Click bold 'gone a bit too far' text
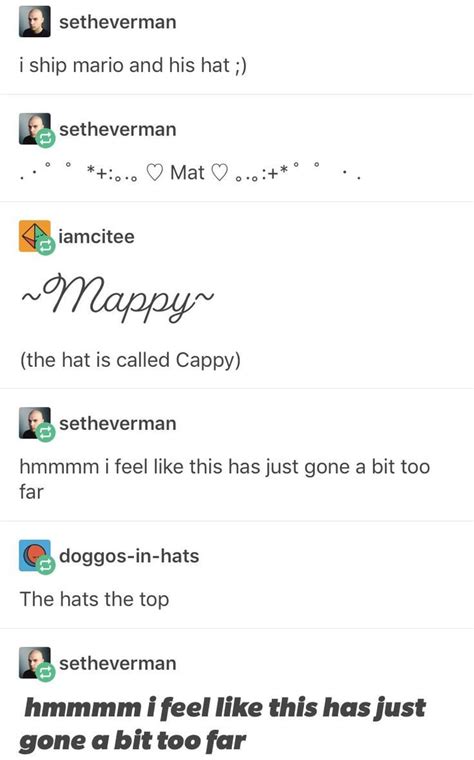The width and height of the screenshot is (474, 760). tap(132, 742)
